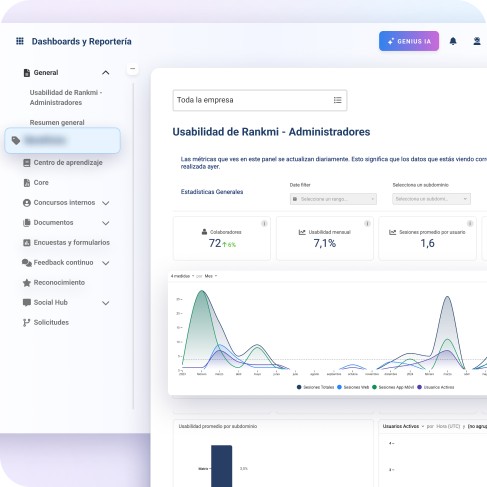Click the 7,1% Usabilidad mensual value

tap(325, 243)
